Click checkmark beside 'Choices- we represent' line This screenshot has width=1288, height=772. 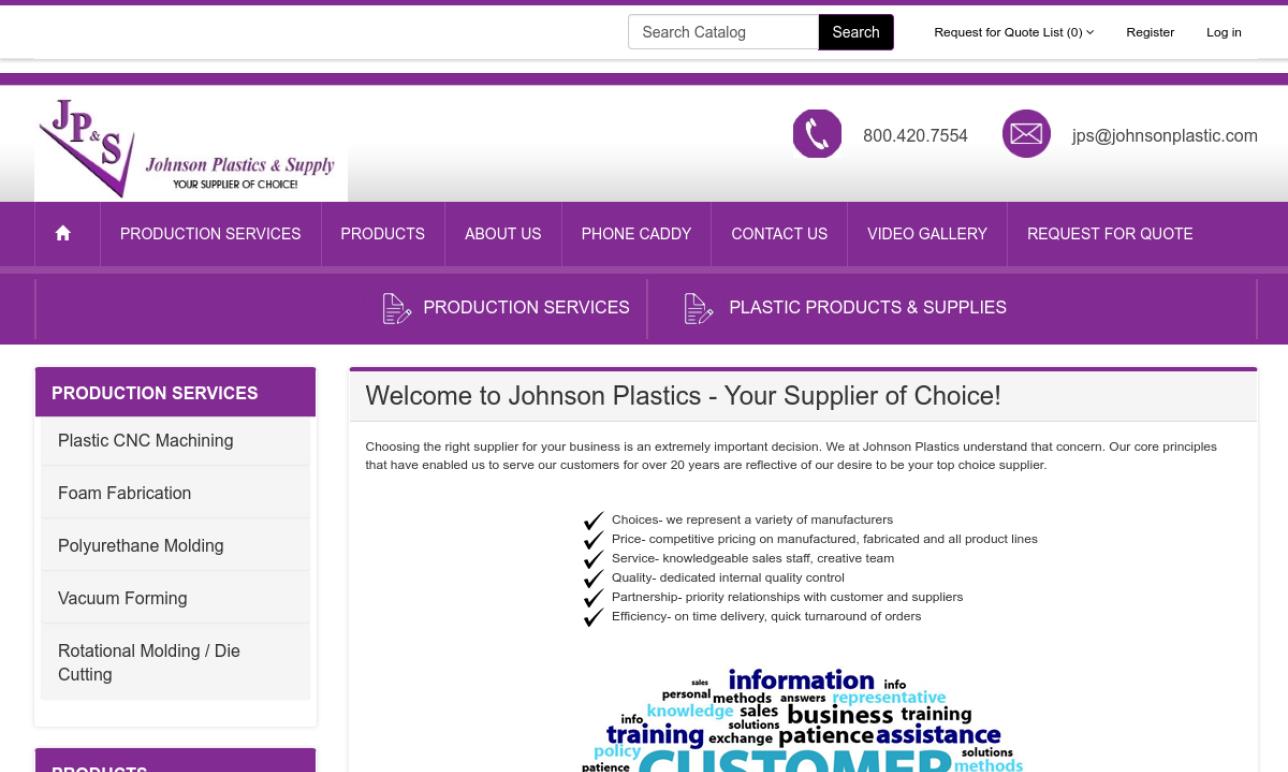(x=594, y=520)
